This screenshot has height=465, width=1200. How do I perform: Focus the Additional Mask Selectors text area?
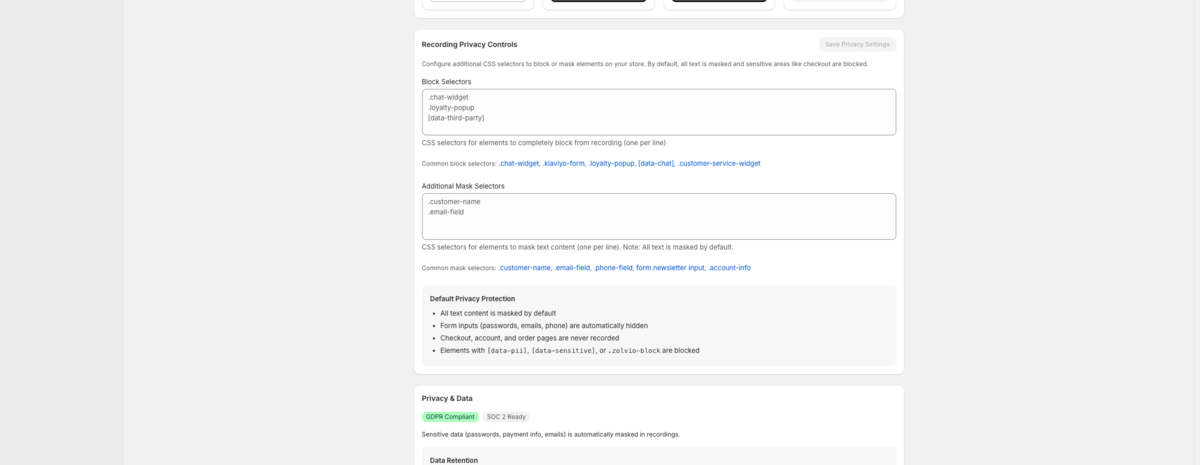658,216
